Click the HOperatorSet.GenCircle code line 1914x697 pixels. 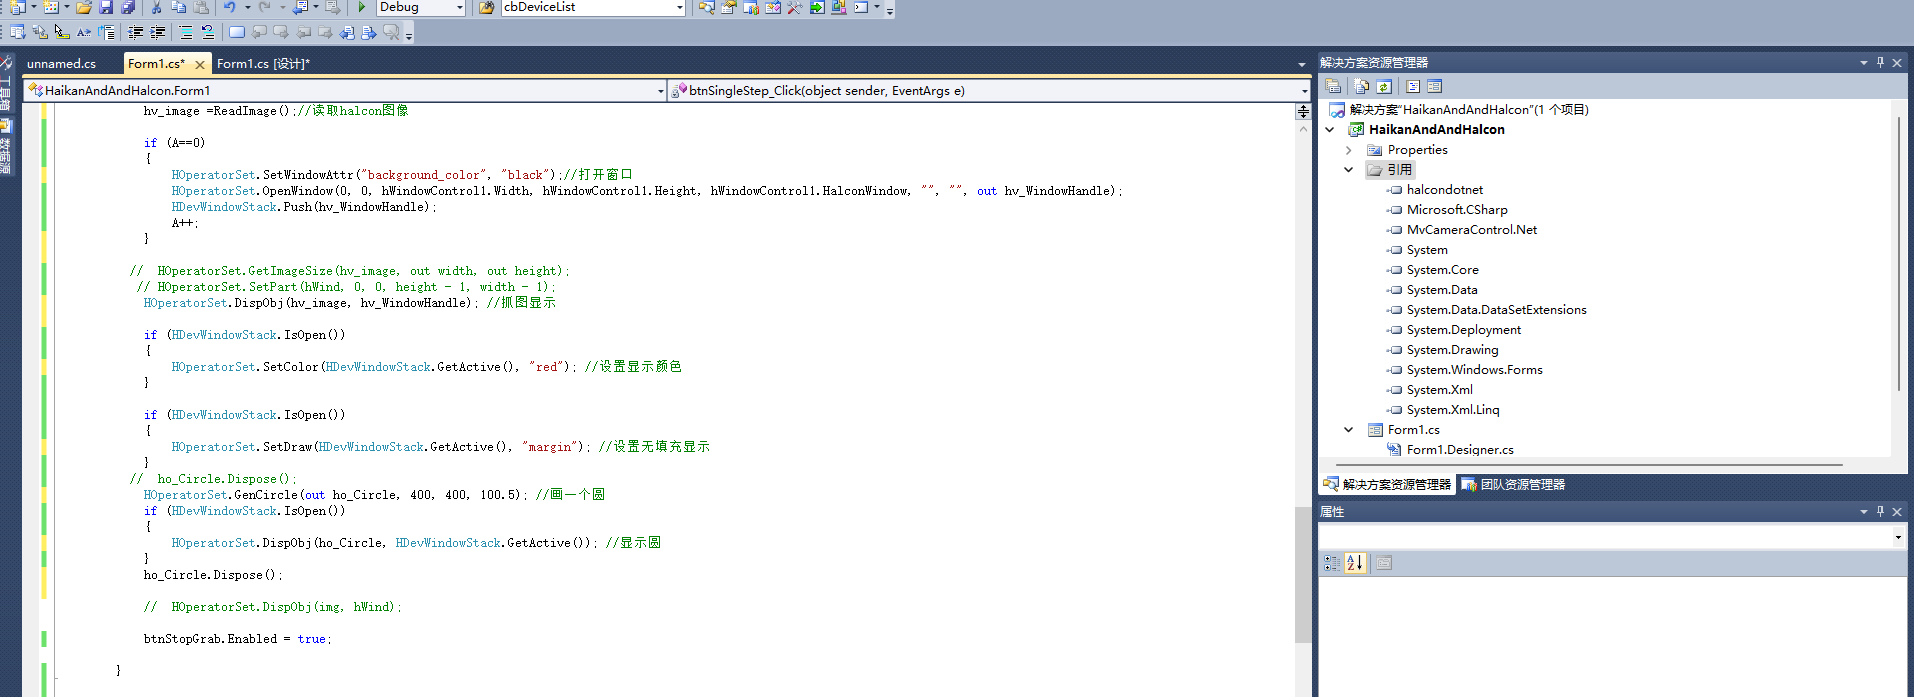pos(373,495)
